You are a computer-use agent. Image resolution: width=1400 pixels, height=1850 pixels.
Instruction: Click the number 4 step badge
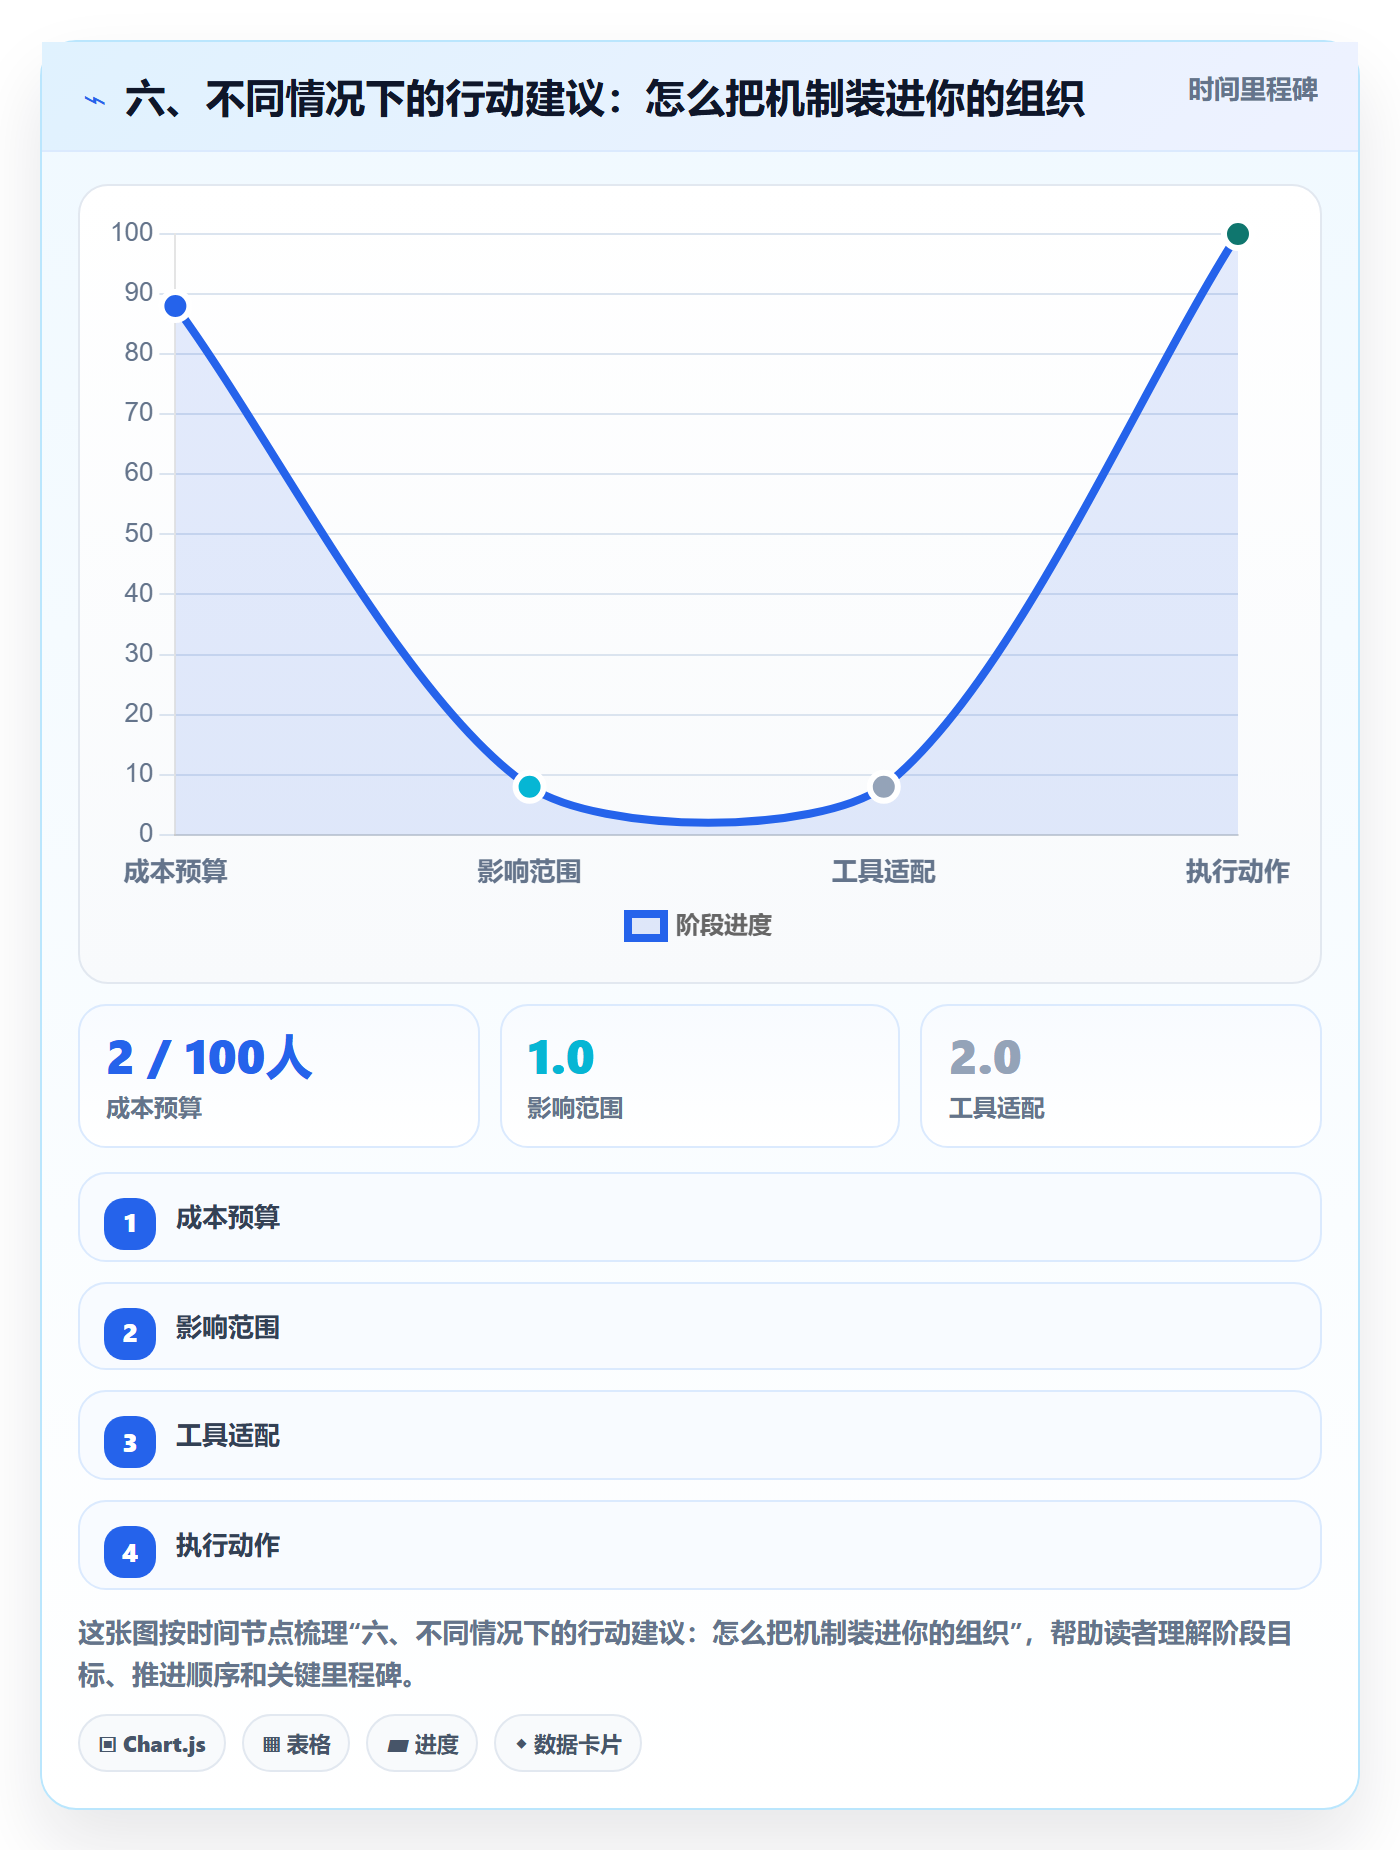click(x=130, y=1552)
